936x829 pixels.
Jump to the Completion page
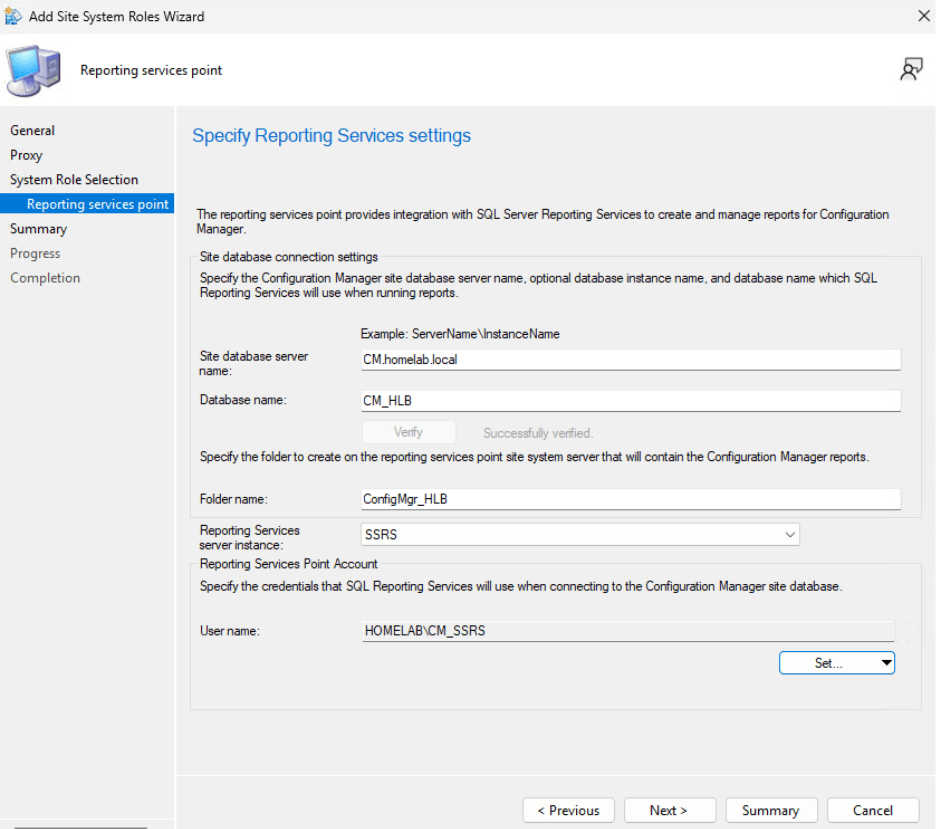[45, 277]
